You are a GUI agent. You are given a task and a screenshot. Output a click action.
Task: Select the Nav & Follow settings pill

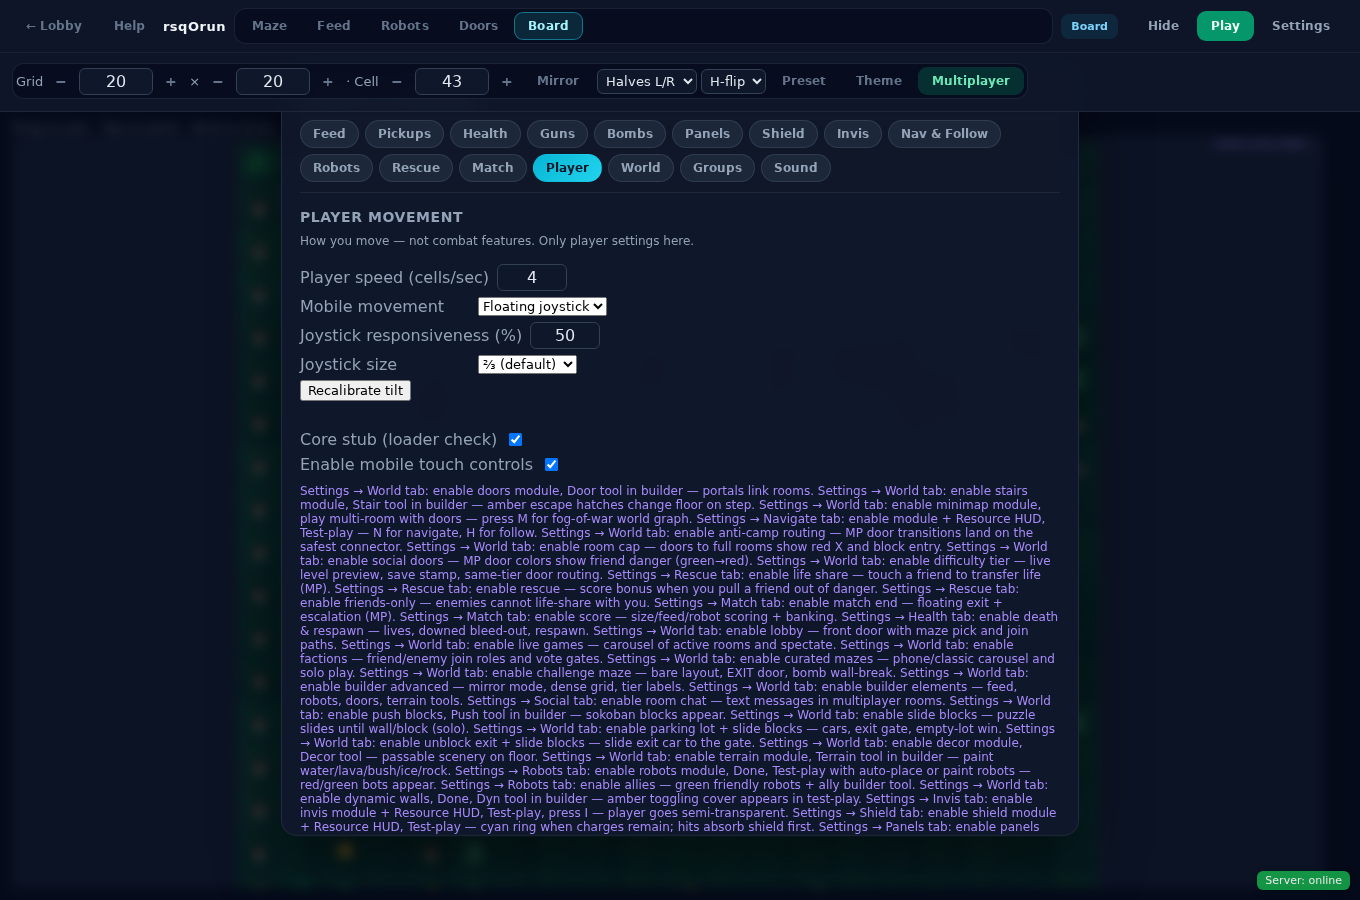tap(944, 134)
